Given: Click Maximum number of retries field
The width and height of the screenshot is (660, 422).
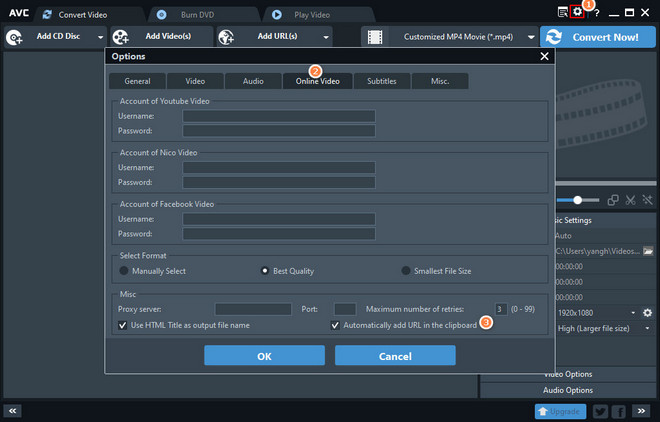Looking at the screenshot, I should [501, 309].
